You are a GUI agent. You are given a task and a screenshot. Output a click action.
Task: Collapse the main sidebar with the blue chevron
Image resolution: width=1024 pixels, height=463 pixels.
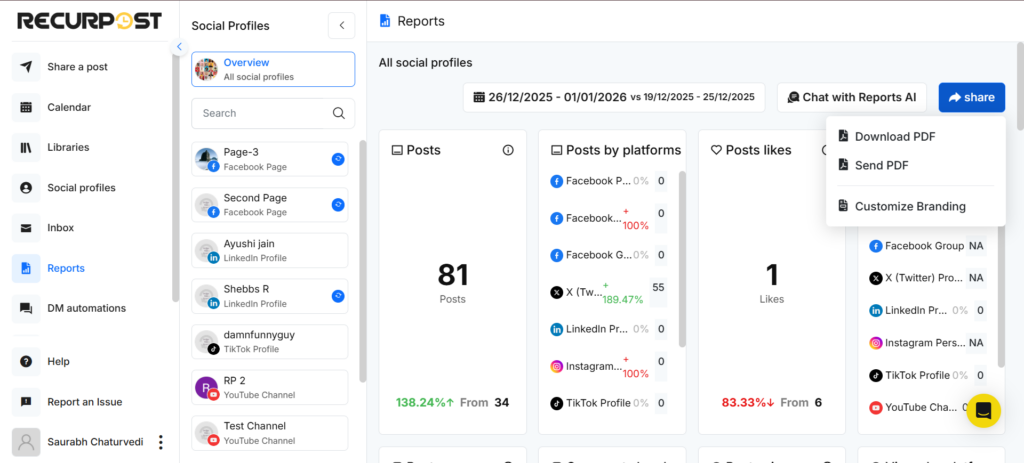pos(179,47)
